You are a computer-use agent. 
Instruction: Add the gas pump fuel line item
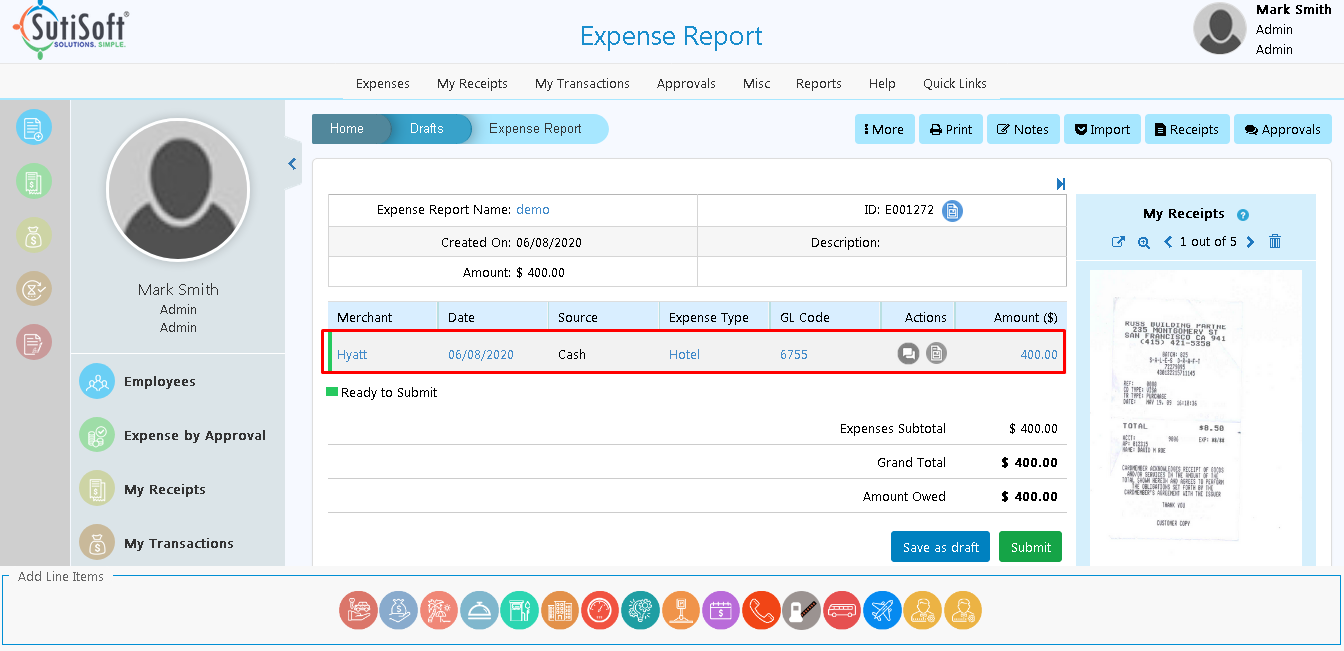point(519,610)
